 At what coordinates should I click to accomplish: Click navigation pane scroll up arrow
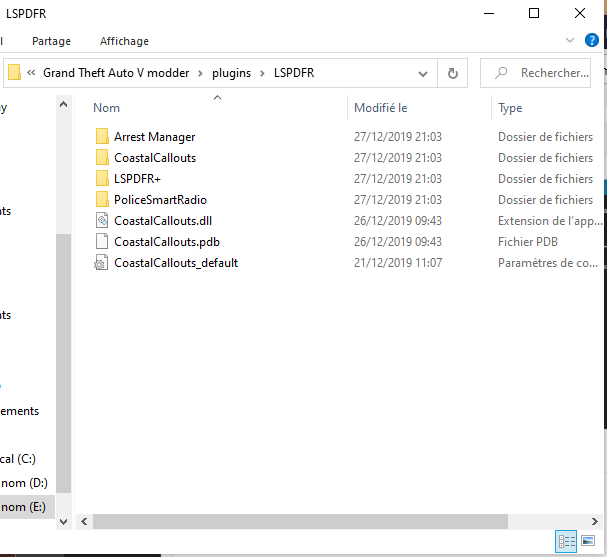[63, 104]
